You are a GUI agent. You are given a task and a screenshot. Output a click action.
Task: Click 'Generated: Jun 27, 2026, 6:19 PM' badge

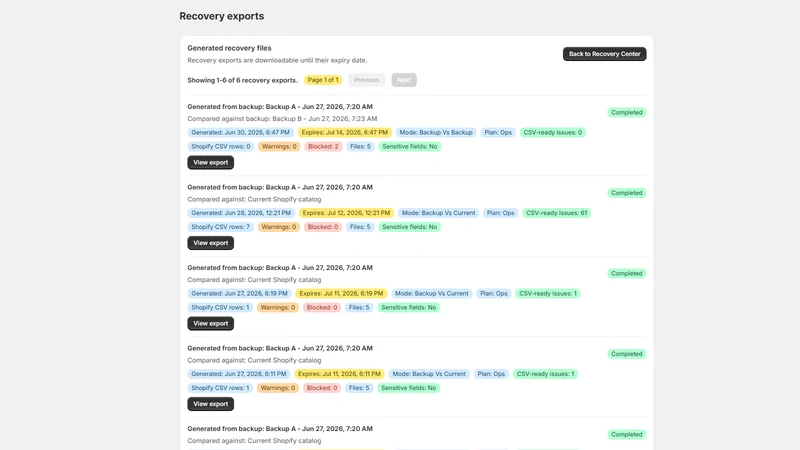pyautogui.click(x=239, y=294)
